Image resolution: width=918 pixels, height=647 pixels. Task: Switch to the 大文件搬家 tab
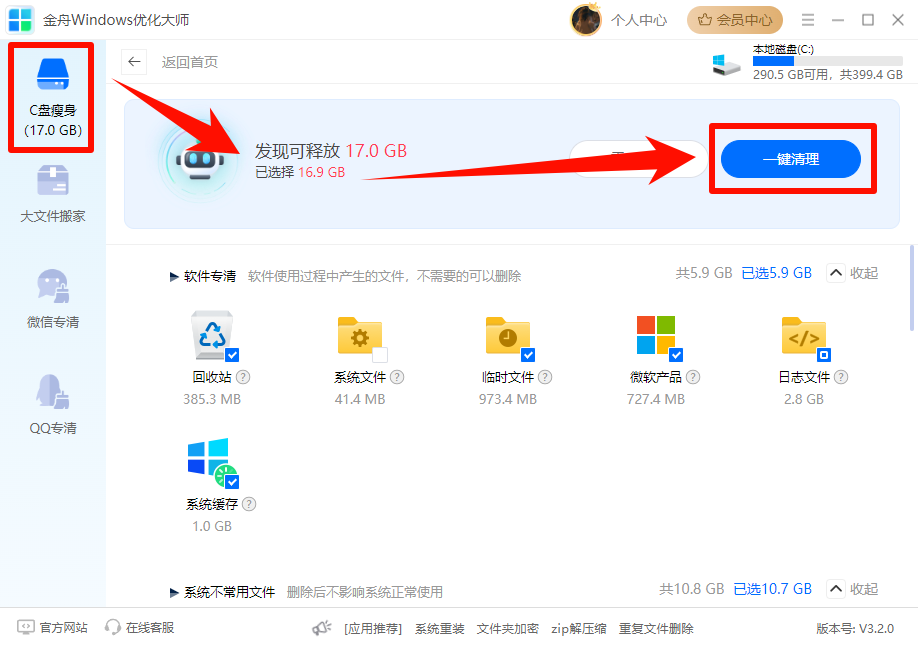(52, 196)
